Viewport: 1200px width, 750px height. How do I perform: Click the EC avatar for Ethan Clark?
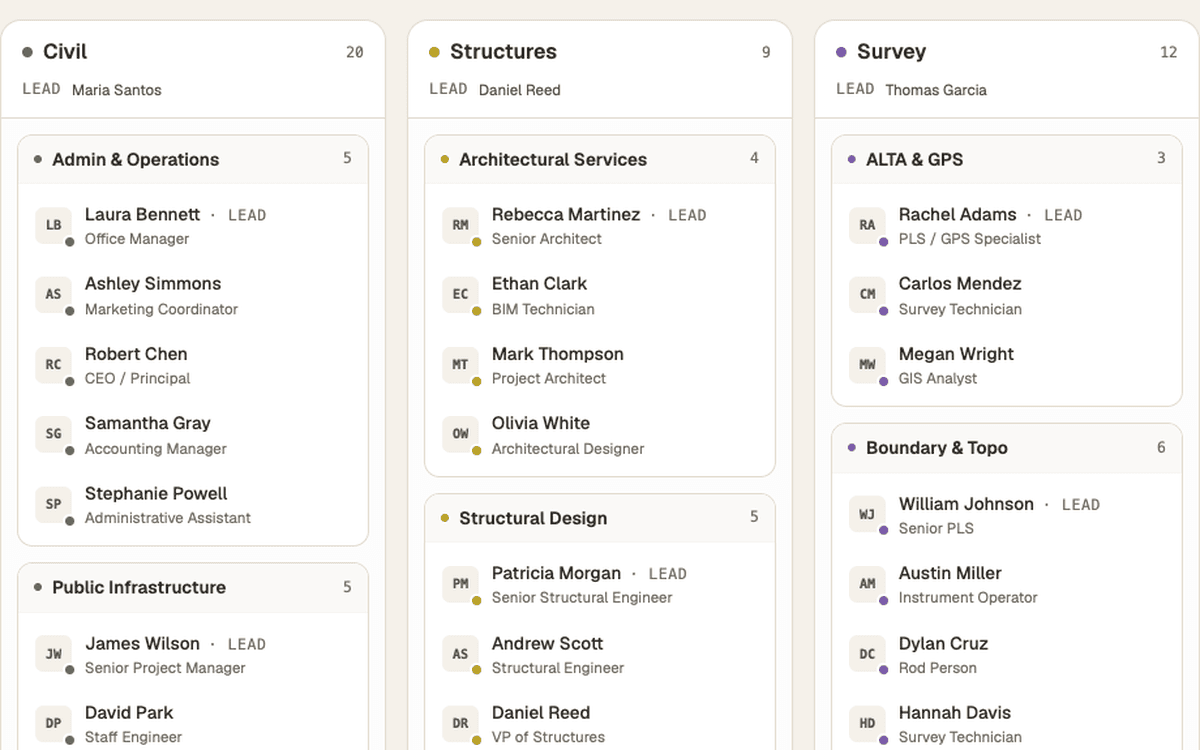(461, 295)
